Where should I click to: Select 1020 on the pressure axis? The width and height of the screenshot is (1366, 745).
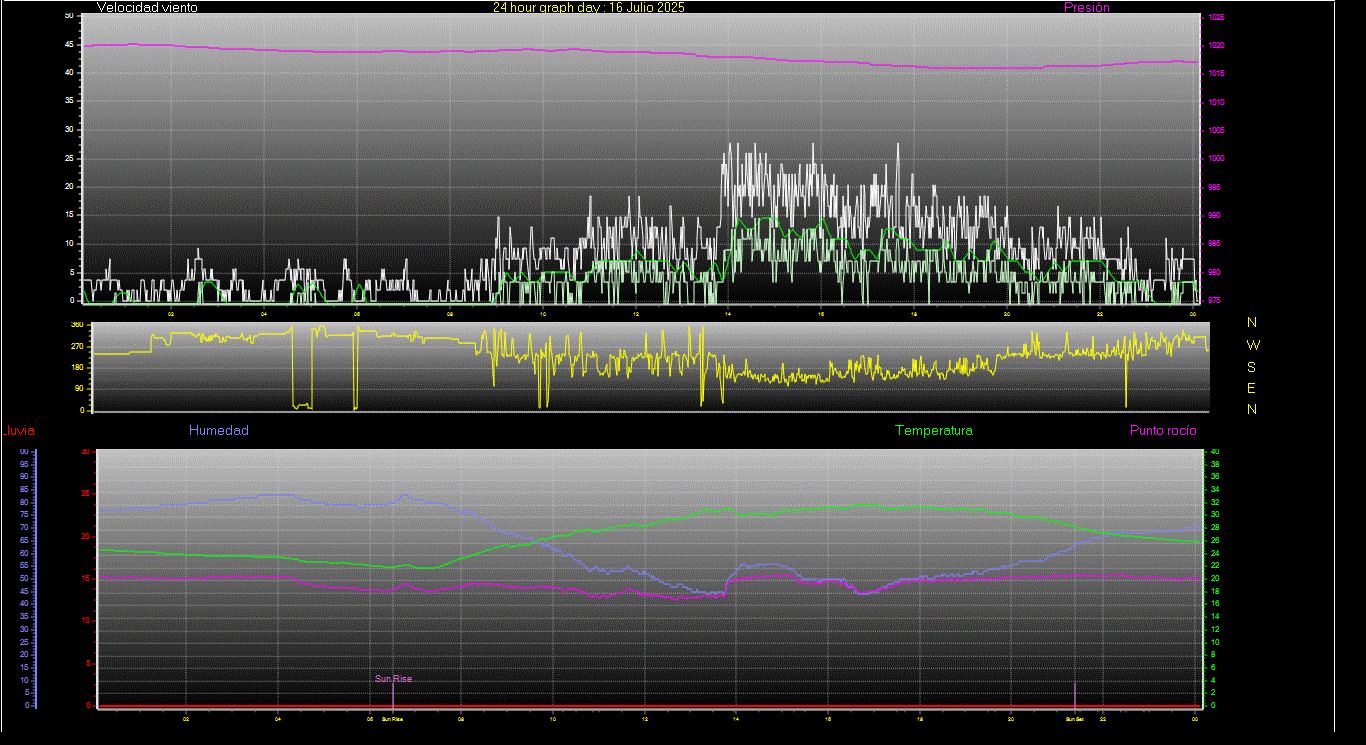click(1216, 46)
